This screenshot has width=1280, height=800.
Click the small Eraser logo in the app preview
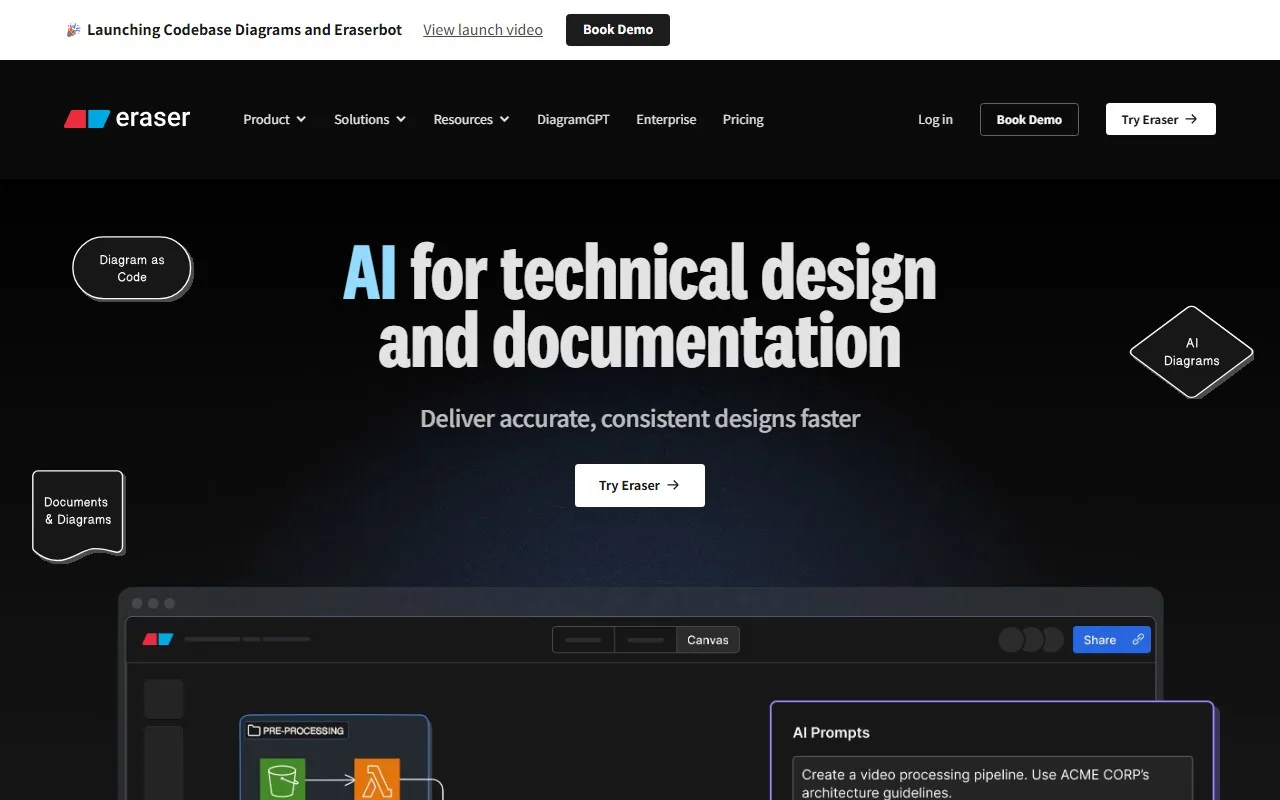click(158, 639)
